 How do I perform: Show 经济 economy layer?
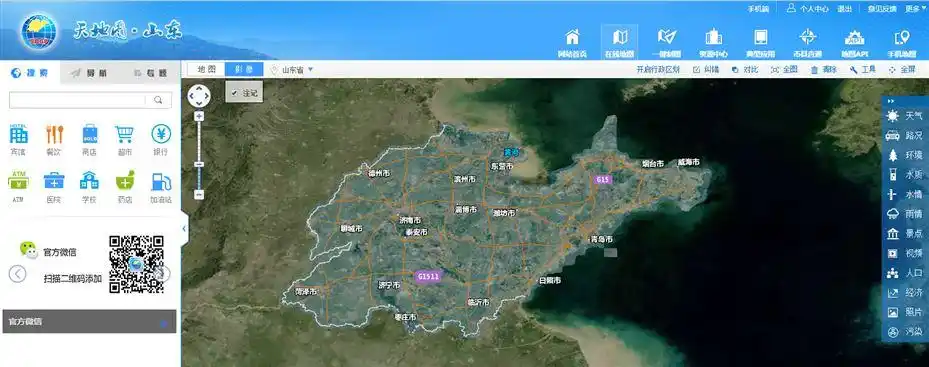coord(905,292)
